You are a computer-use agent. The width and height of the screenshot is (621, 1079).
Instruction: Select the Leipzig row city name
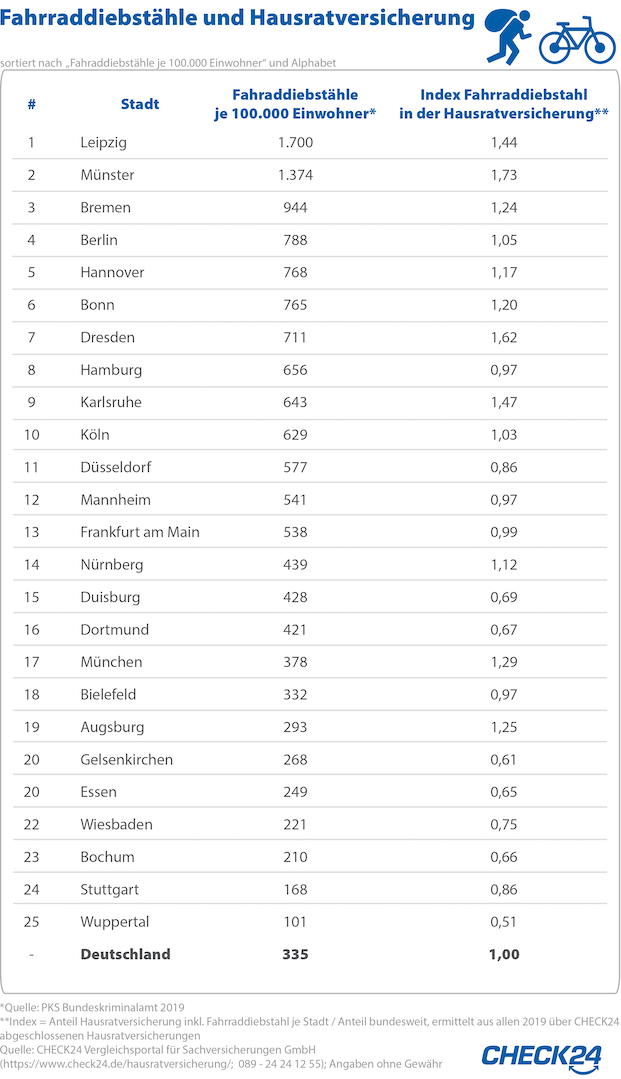click(x=103, y=143)
